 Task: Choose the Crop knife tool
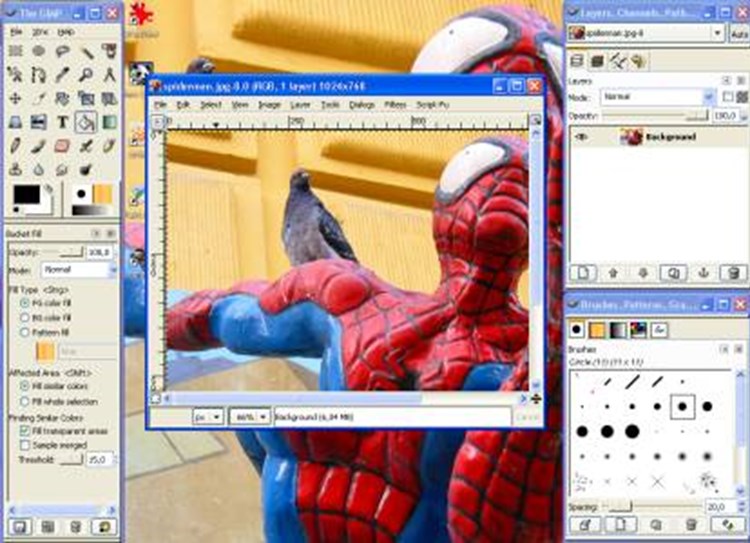coord(39,98)
